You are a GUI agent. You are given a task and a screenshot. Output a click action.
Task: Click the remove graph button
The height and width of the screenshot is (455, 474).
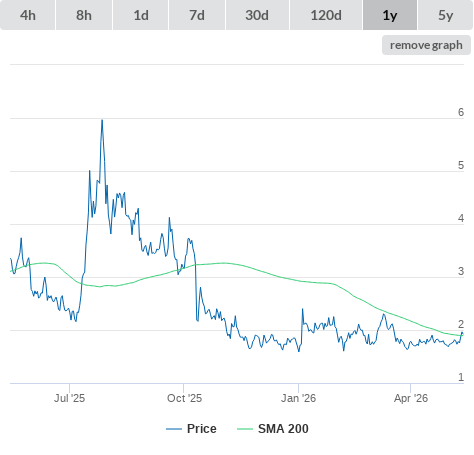tap(426, 45)
